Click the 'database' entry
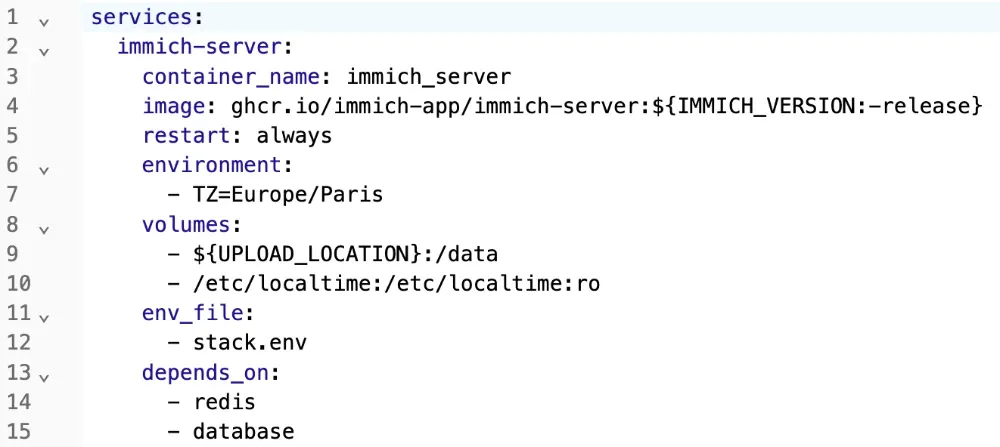Screen dimensions: 1000x447 tap(243, 431)
